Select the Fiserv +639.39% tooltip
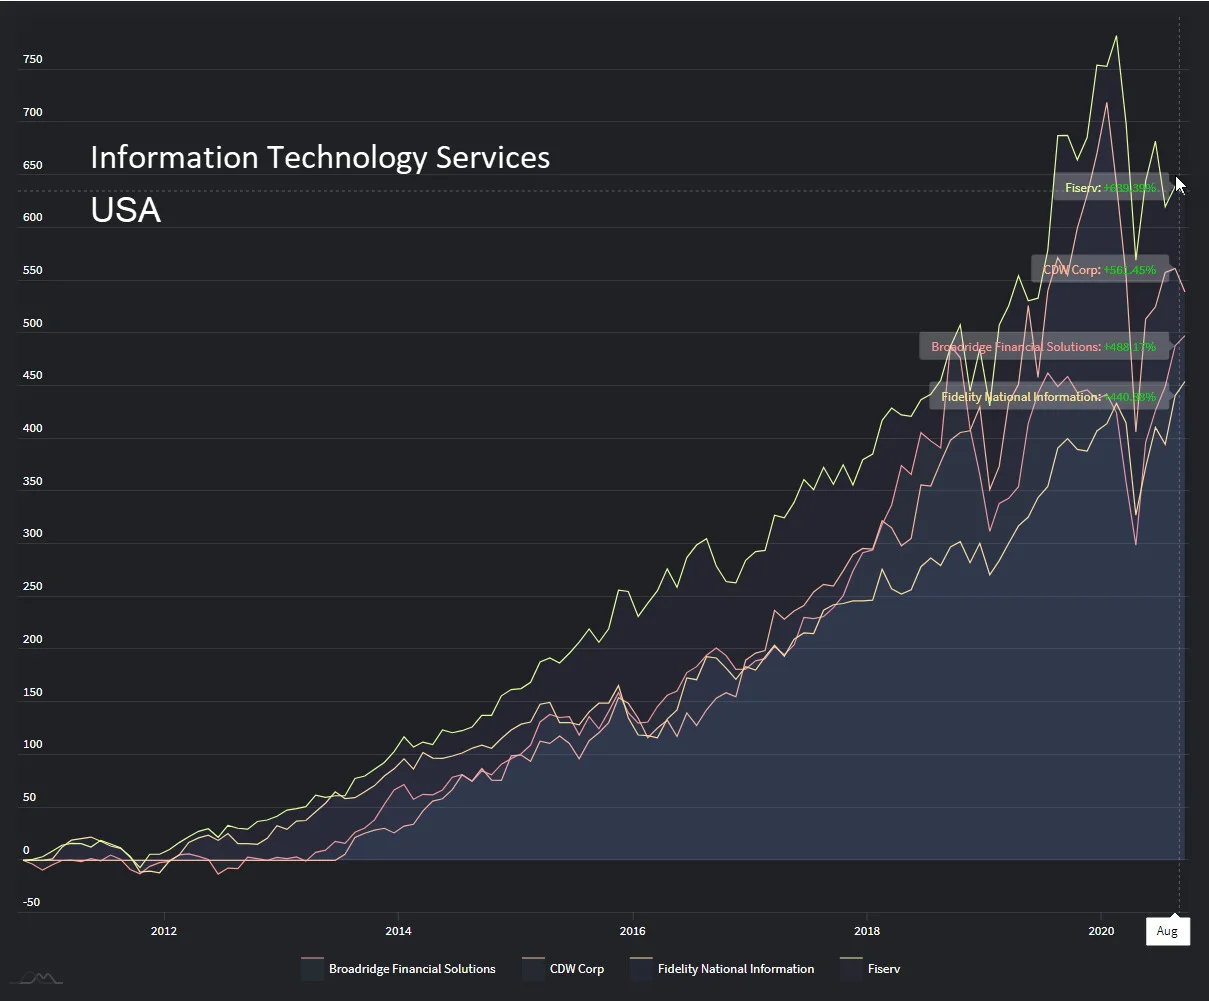1209x1001 pixels. [1110, 187]
